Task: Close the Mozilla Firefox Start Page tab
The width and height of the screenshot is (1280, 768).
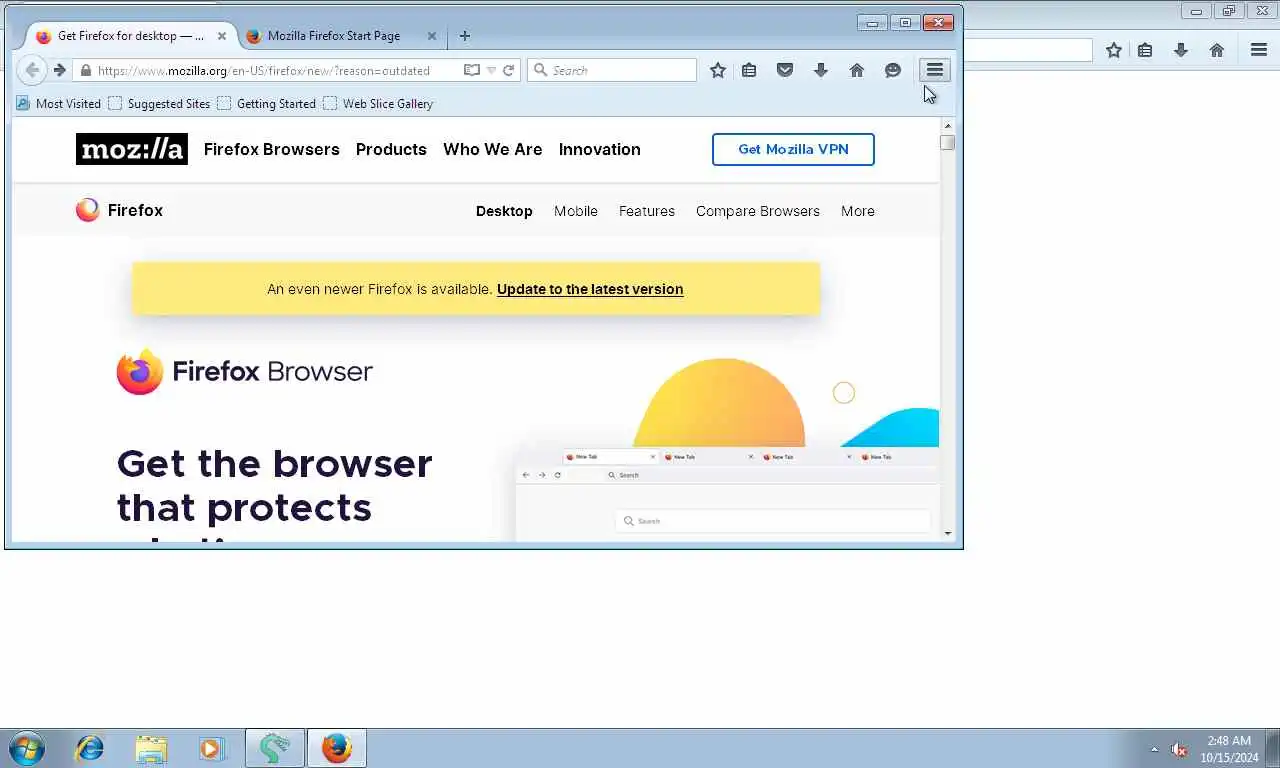Action: tap(432, 35)
